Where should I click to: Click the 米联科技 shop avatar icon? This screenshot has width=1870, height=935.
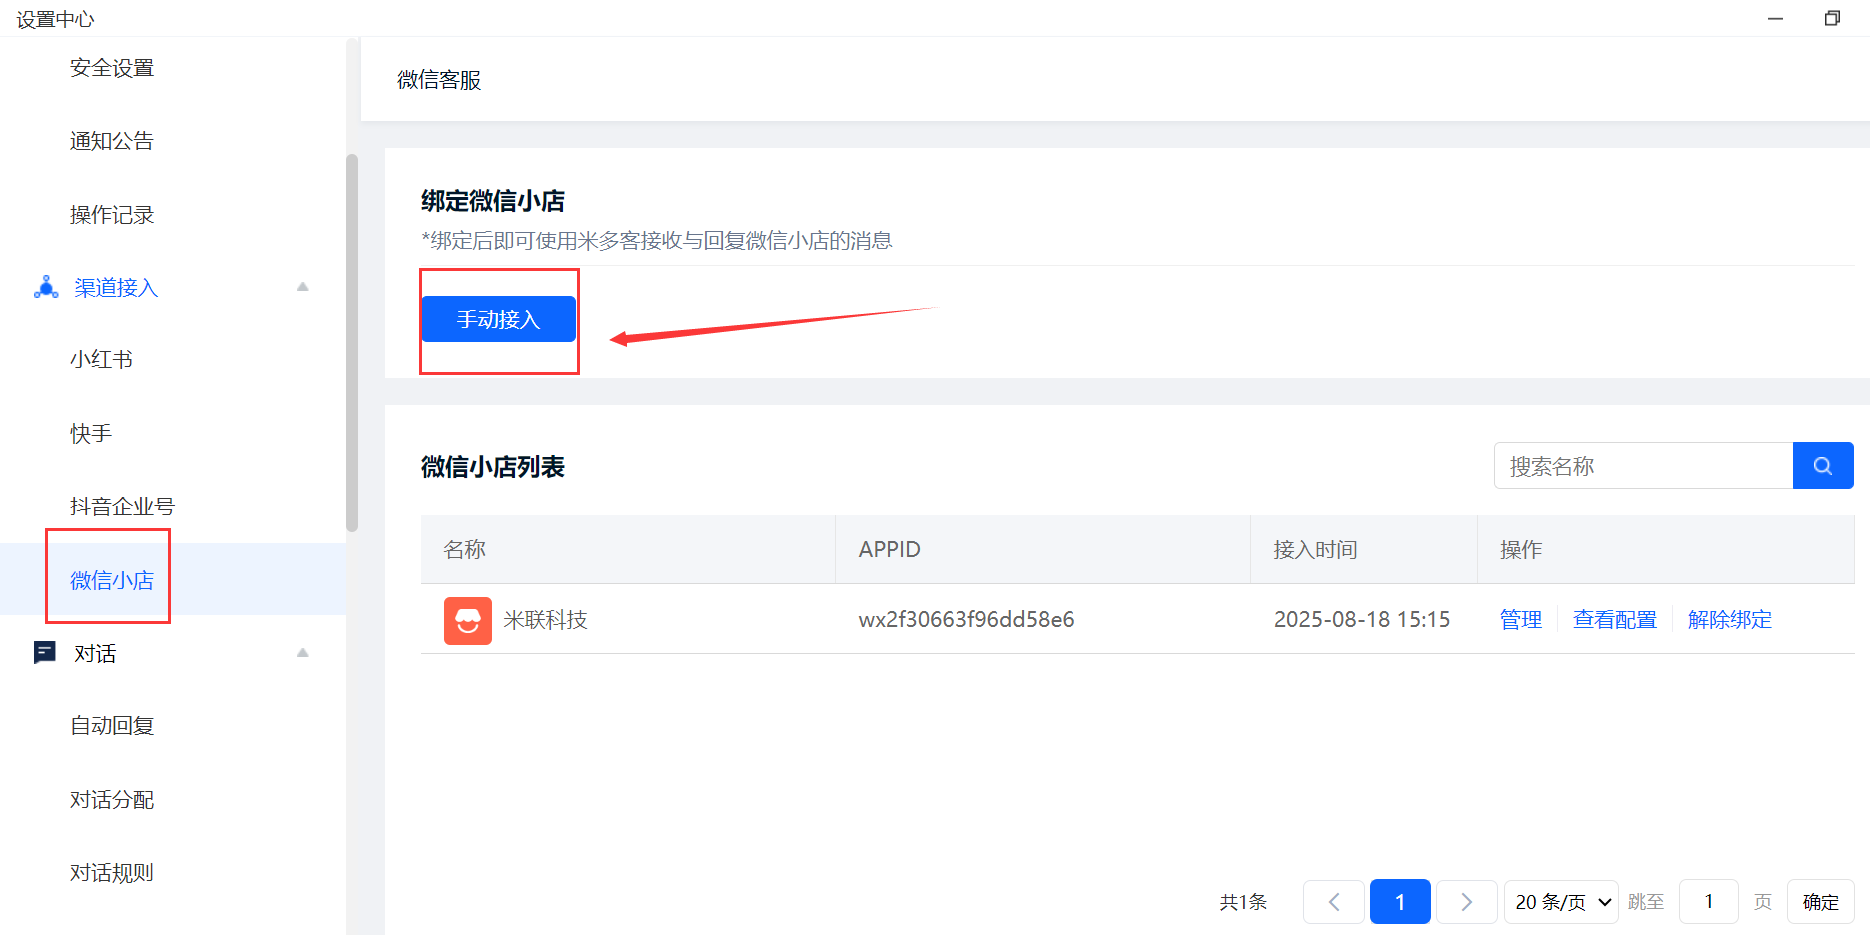click(x=467, y=620)
